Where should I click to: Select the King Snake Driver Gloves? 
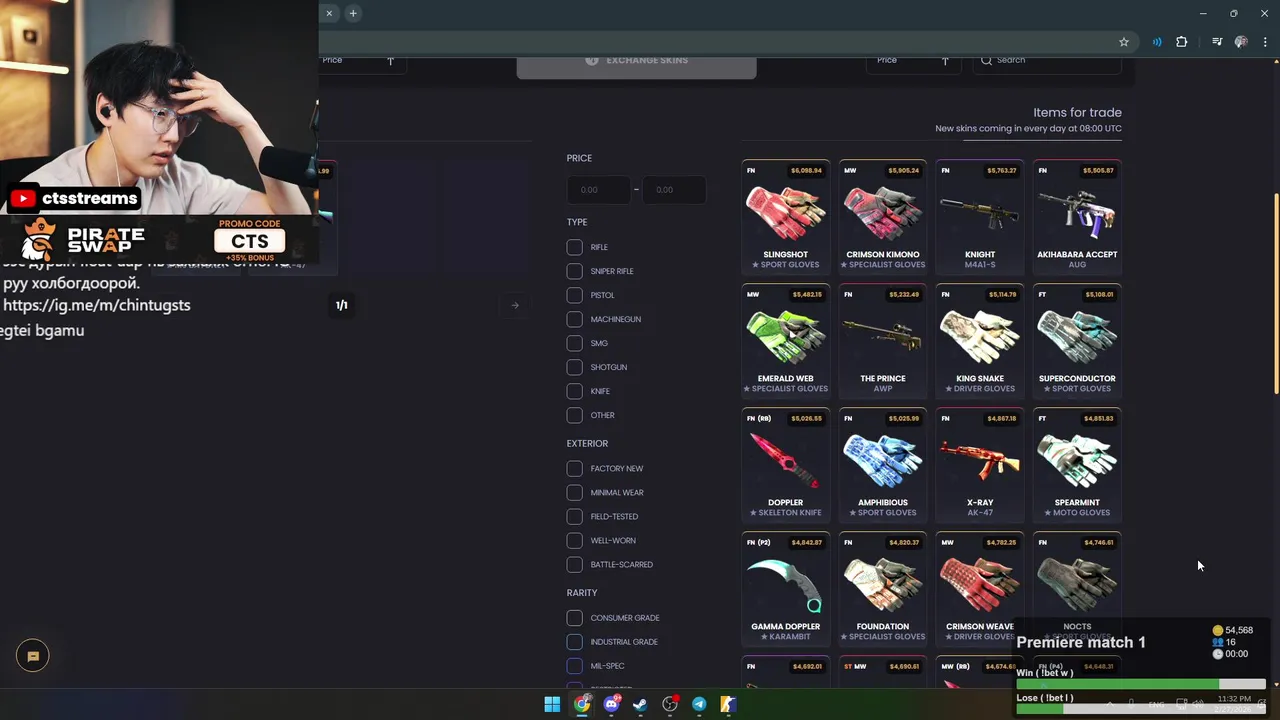coord(979,341)
